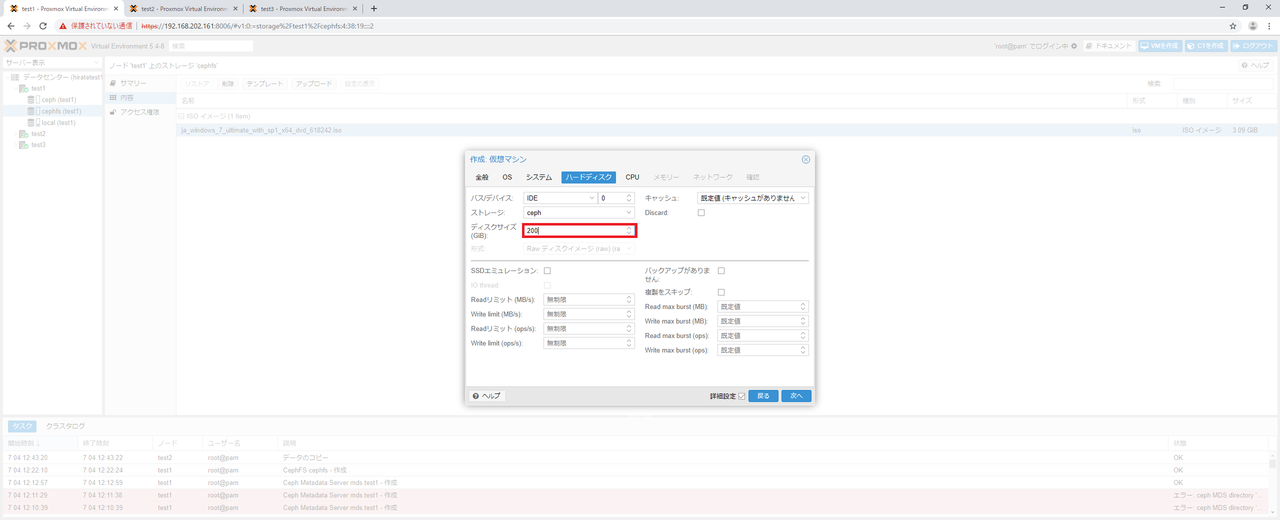1280x520 pixels.
Task: Click the 次へ button
Action: click(796, 396)
